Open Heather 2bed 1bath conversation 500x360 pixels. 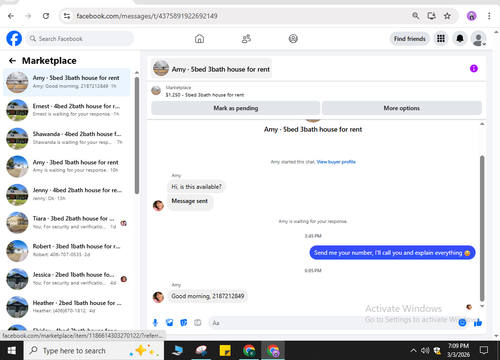(67, 307)
